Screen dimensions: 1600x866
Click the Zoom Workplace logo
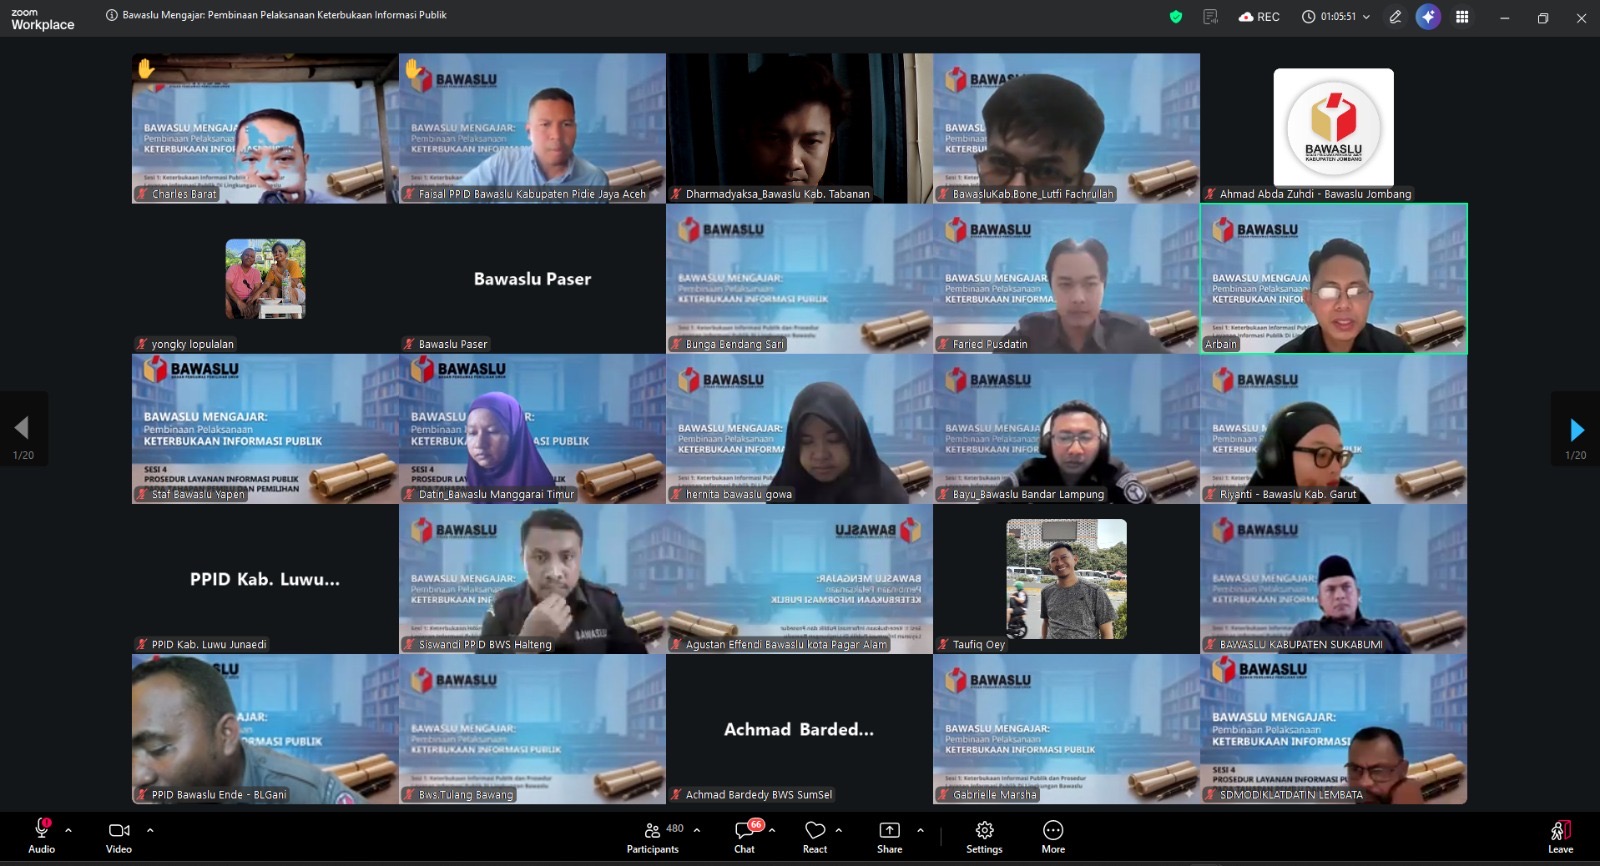click(43, 20)
